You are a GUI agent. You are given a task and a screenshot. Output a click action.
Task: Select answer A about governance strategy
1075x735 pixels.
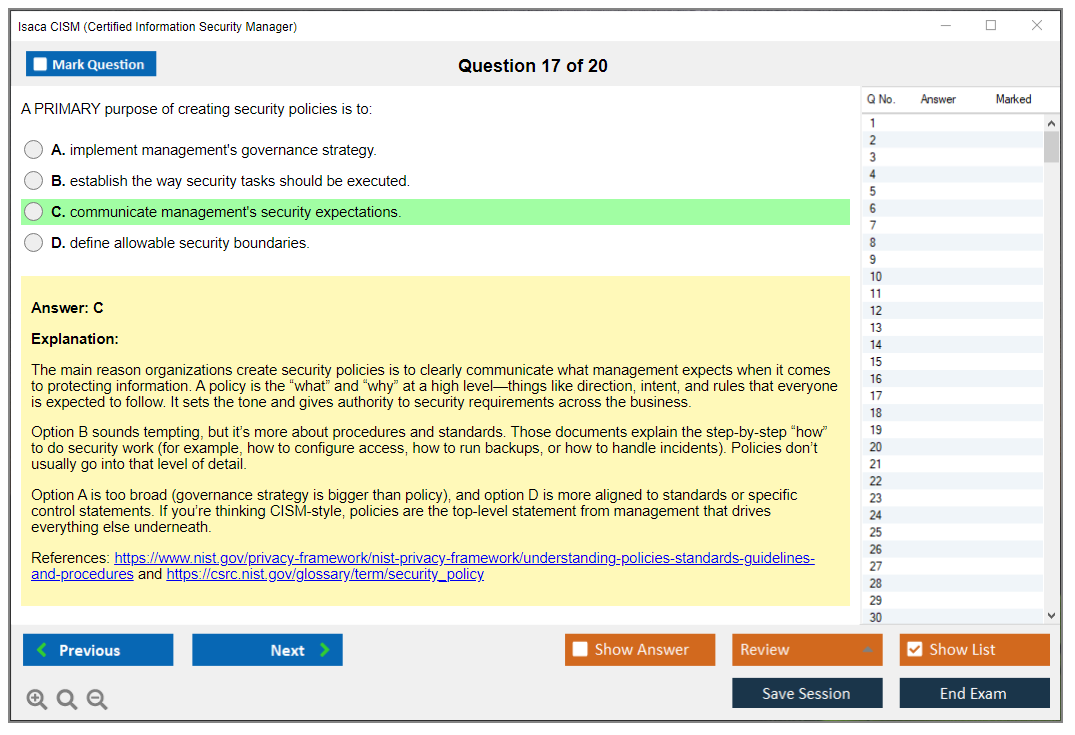[34, 150]
